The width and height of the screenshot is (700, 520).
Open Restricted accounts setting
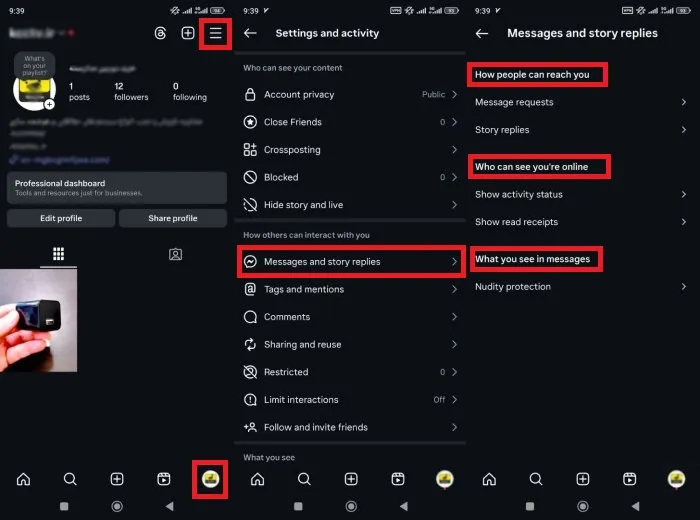coord(351,372)
